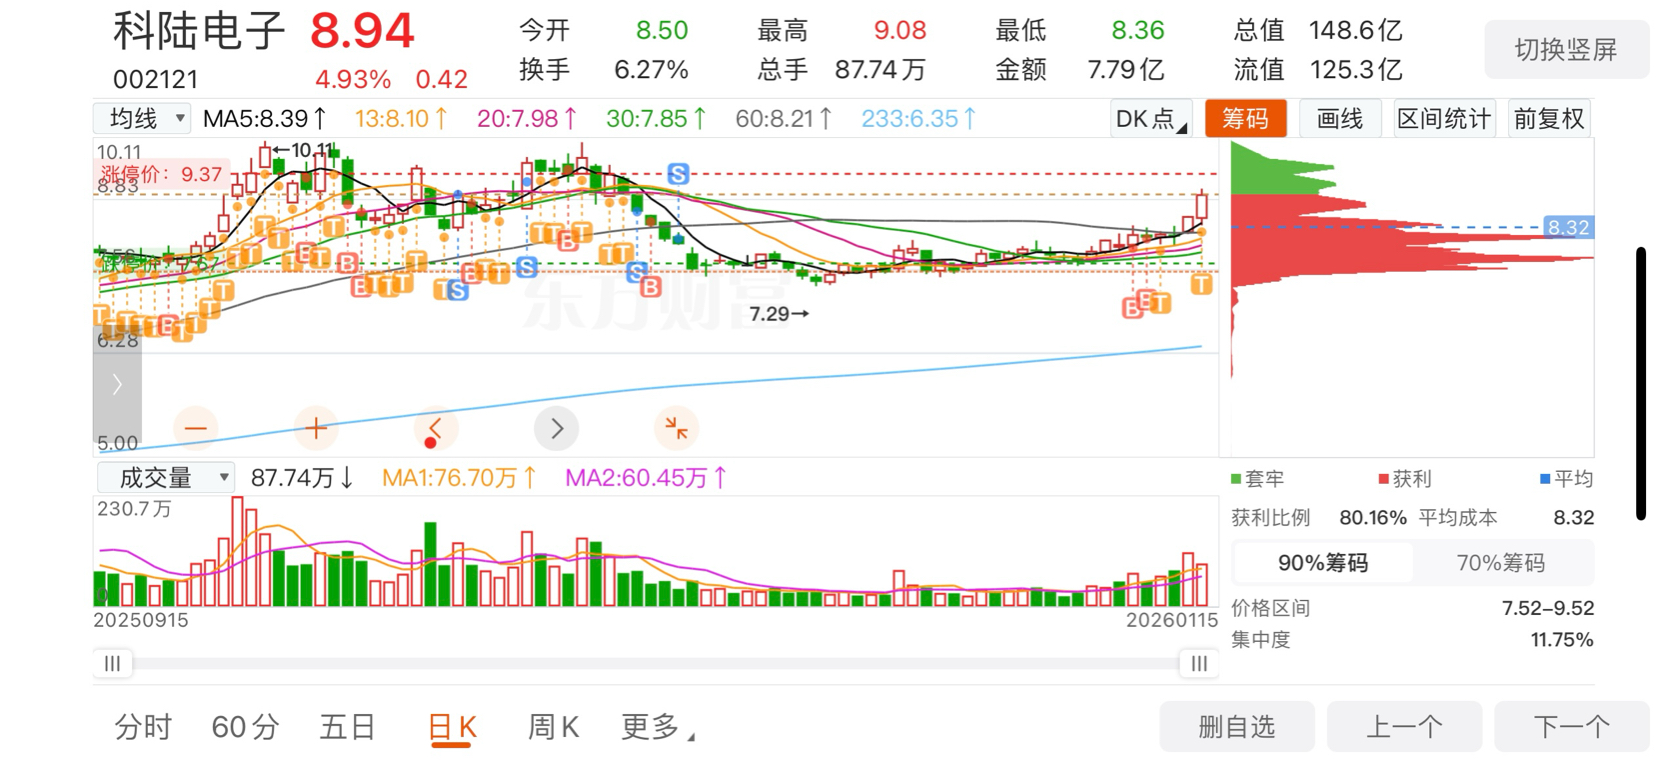Click the 获利 legend item
The height and width of the screenshot is (768, 1663).
pos(1405,479)
